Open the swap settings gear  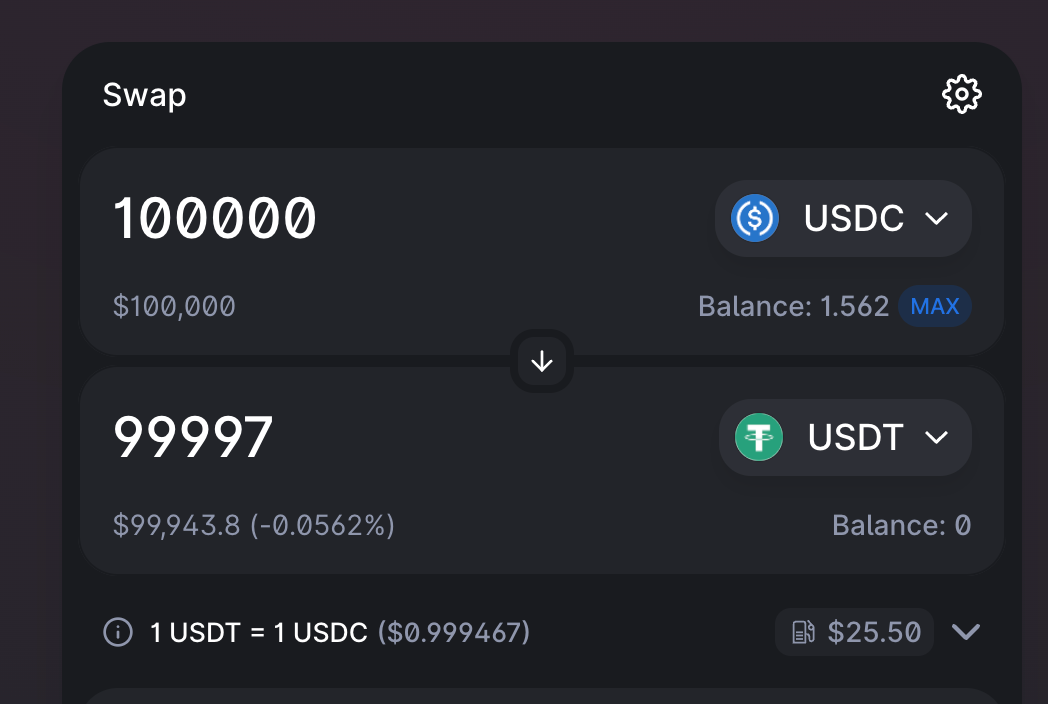pyautogui.click(x=961, y=95)
